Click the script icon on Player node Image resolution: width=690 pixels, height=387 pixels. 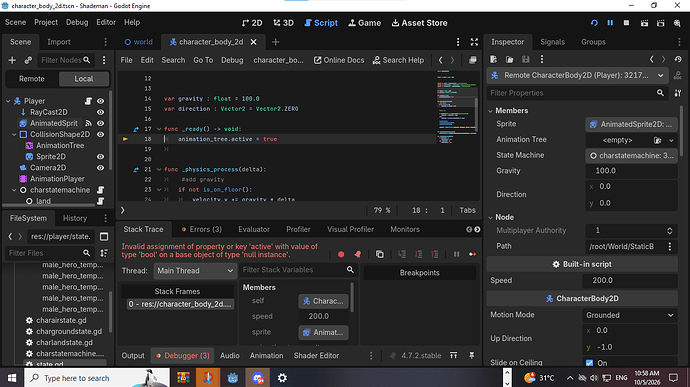(88, 101)
